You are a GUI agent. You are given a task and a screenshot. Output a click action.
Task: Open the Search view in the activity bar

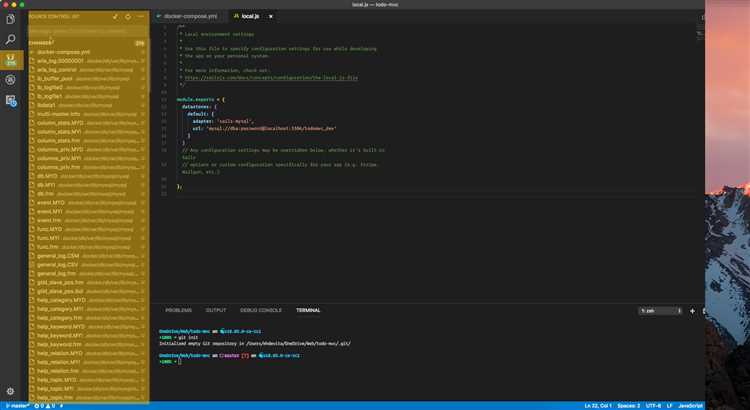click(11, 40)
